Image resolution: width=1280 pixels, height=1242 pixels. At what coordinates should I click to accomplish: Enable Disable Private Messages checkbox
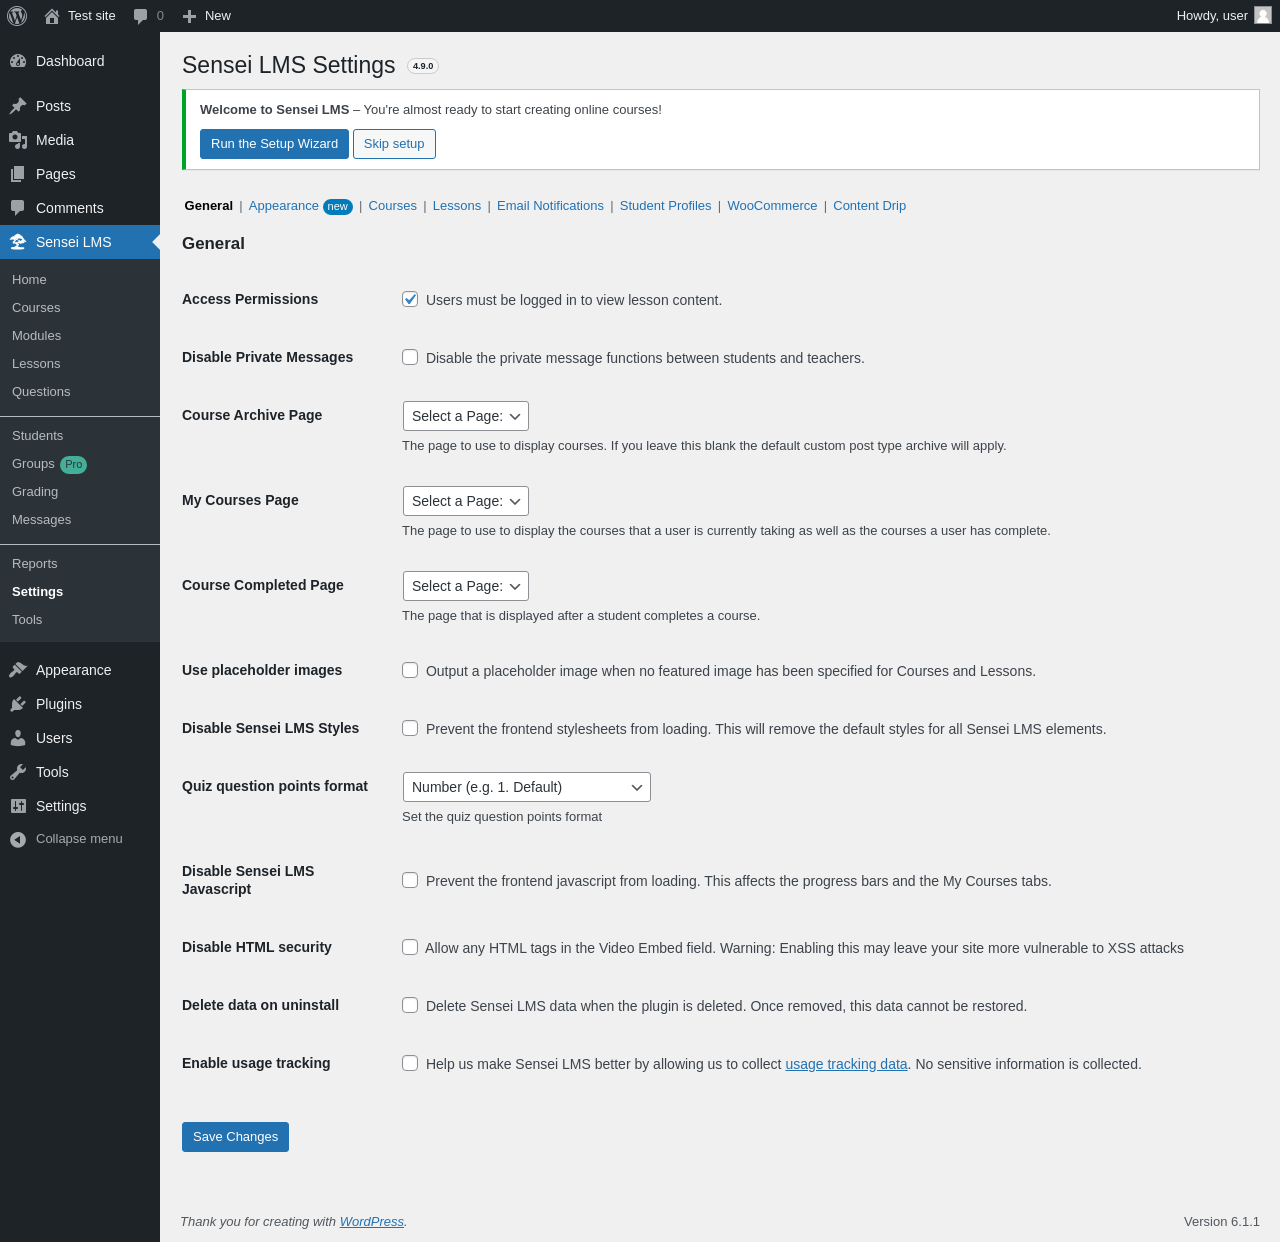410,357
